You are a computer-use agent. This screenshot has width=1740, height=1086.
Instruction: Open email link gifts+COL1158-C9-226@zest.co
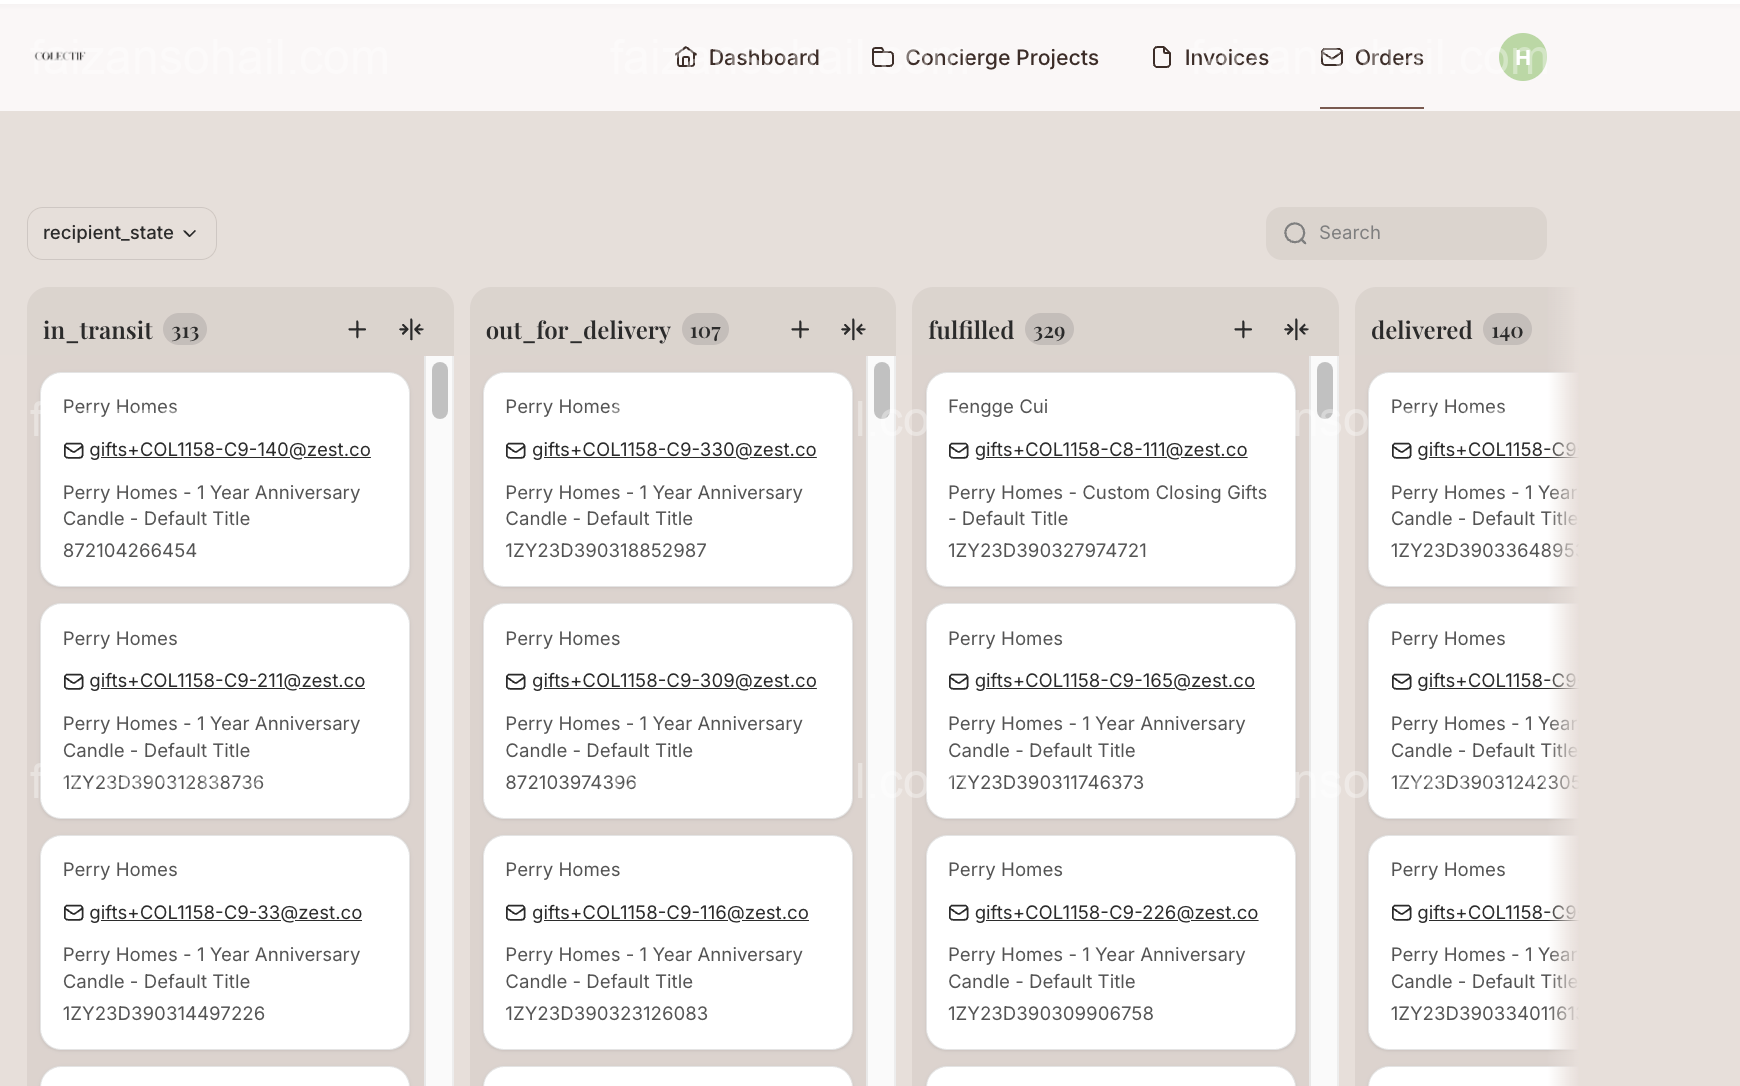click(x=1116, y=913)
